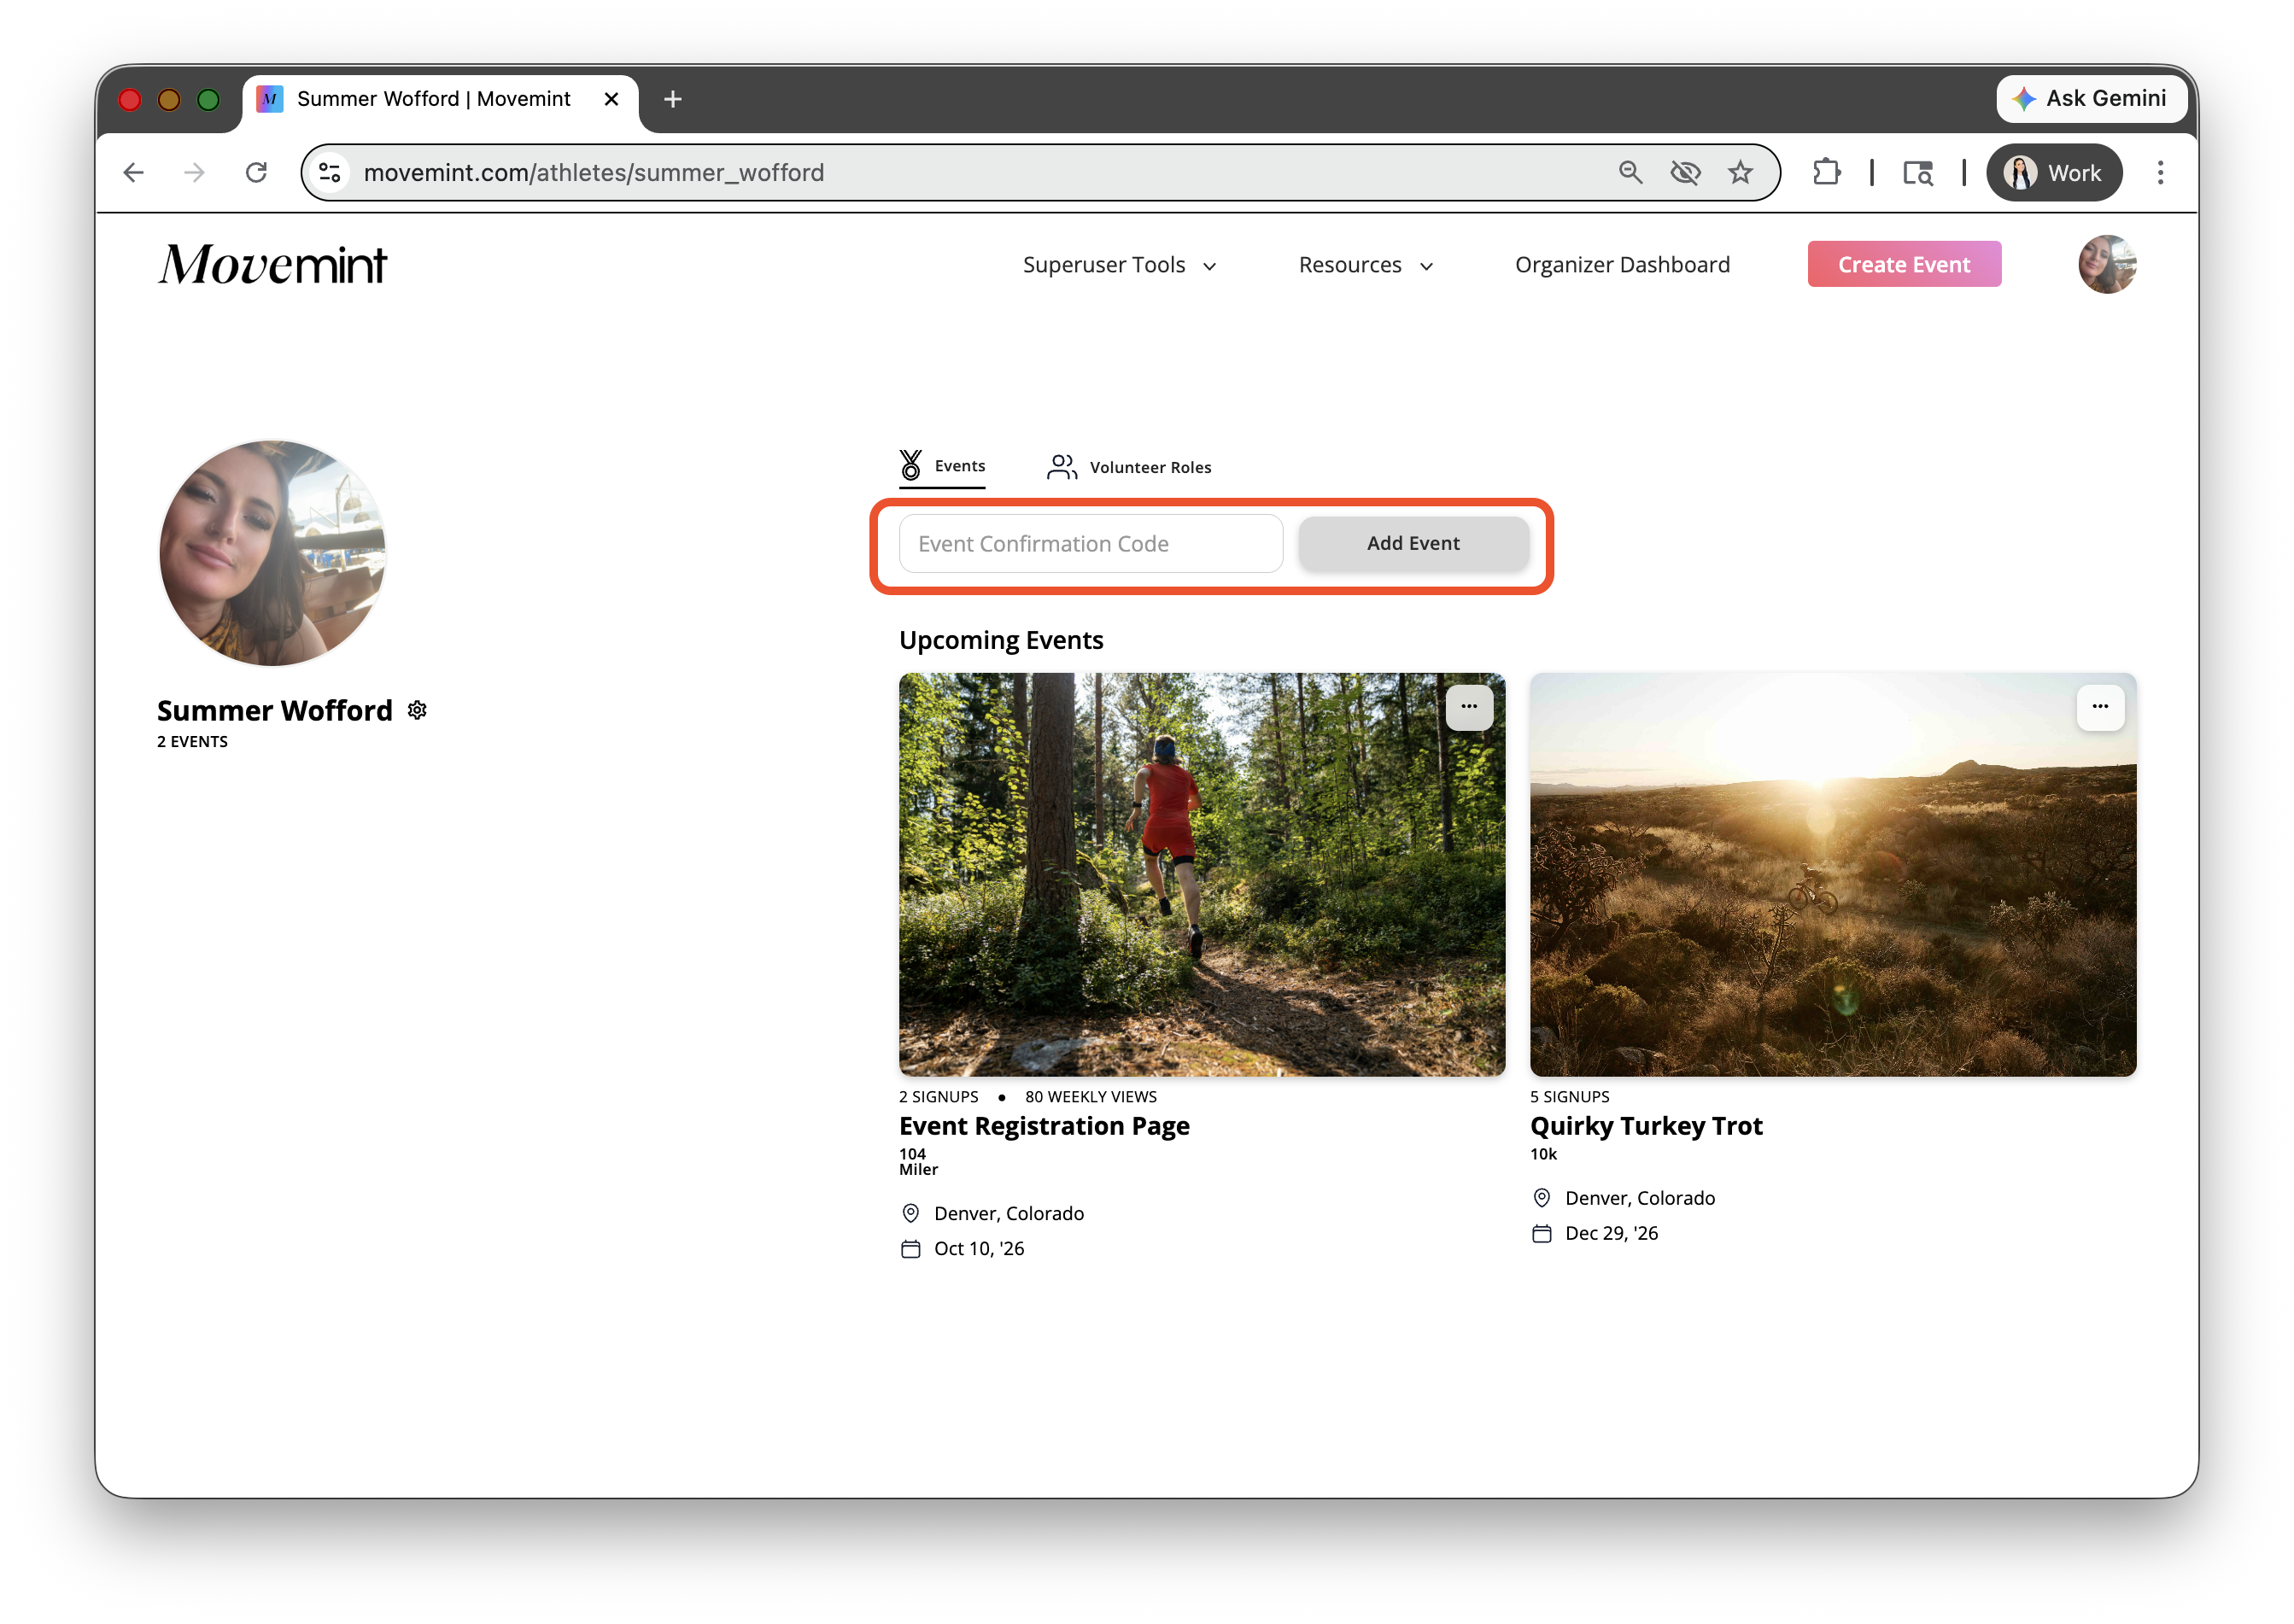The height and width of the screenshot is (1624, 2294).
Task: Click the tab search icon in toolbar
Action: point(1917,173)
